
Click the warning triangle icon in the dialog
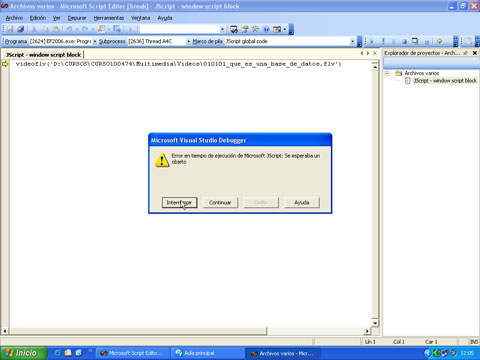[162, 160]
